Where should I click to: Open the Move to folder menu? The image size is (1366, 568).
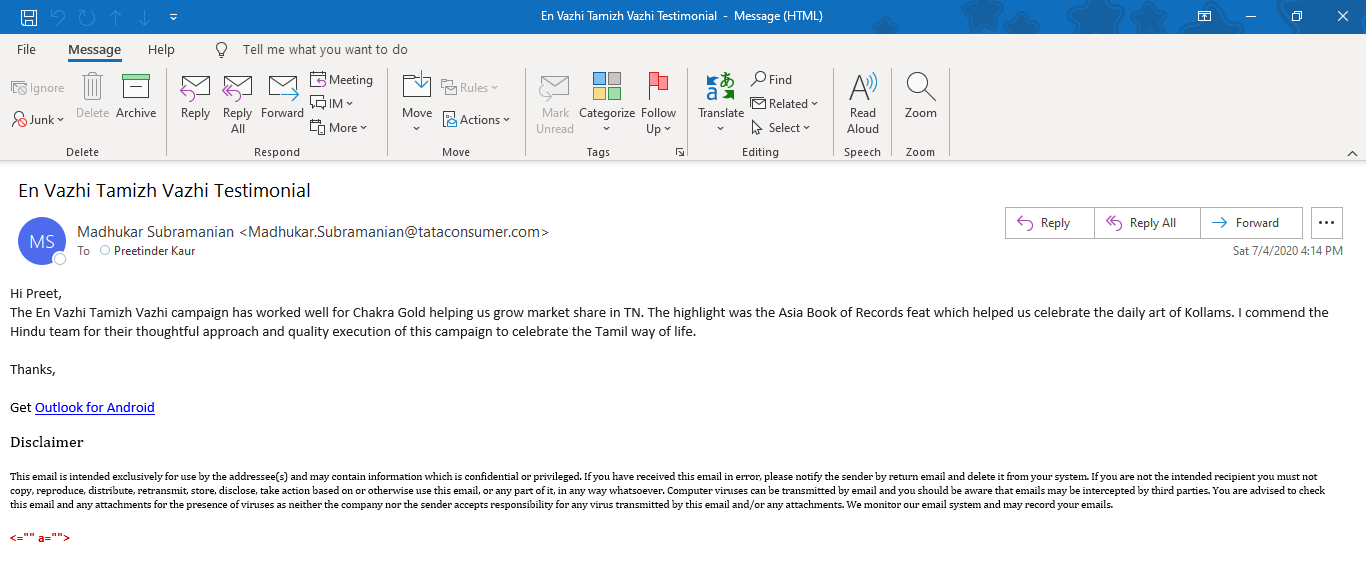click(x=417, y=103)
